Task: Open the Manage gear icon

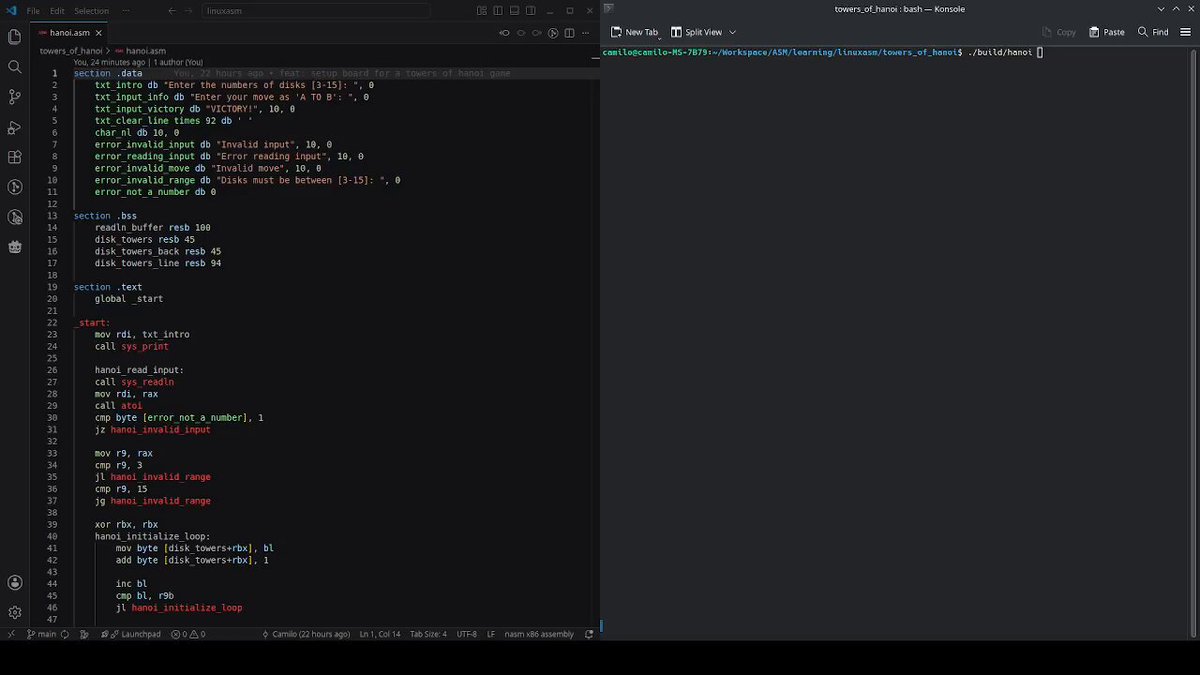Action: click(x=14, y=612)
